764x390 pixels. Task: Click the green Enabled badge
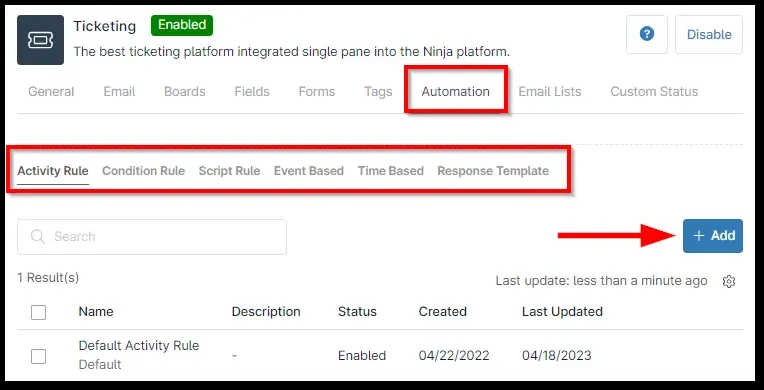point(182,25)
